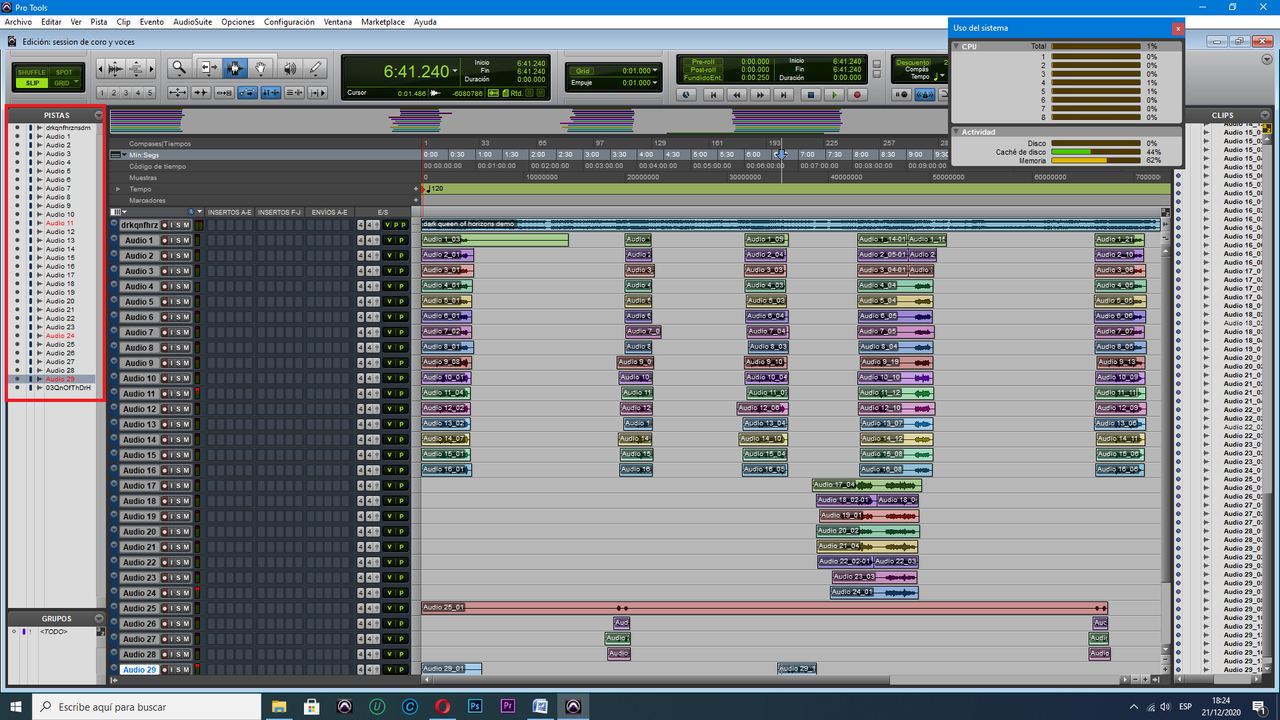
Task: Click the horizontal zoom arrows button
Action: pyautogui.click(x=178, y=92)
